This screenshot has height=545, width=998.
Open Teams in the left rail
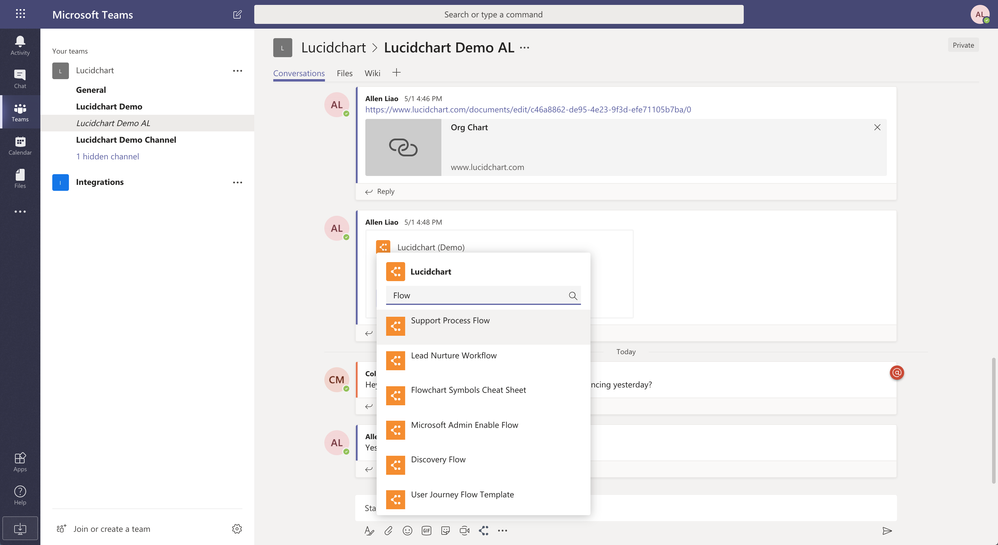tap(20, 112)
